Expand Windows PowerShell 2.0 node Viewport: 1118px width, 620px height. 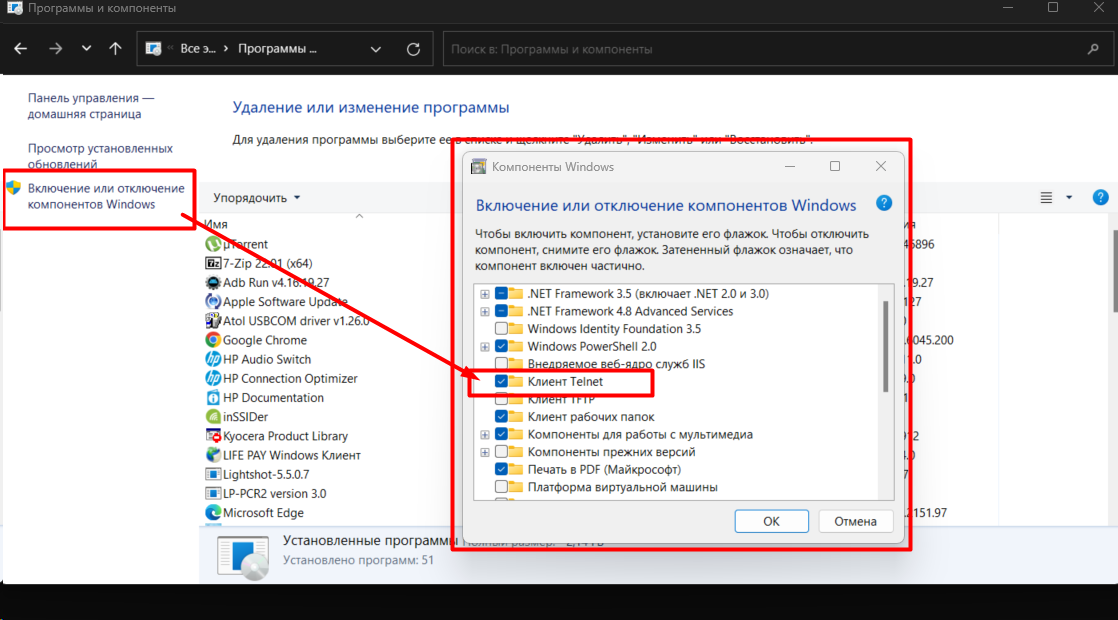(x=485, y=347)
